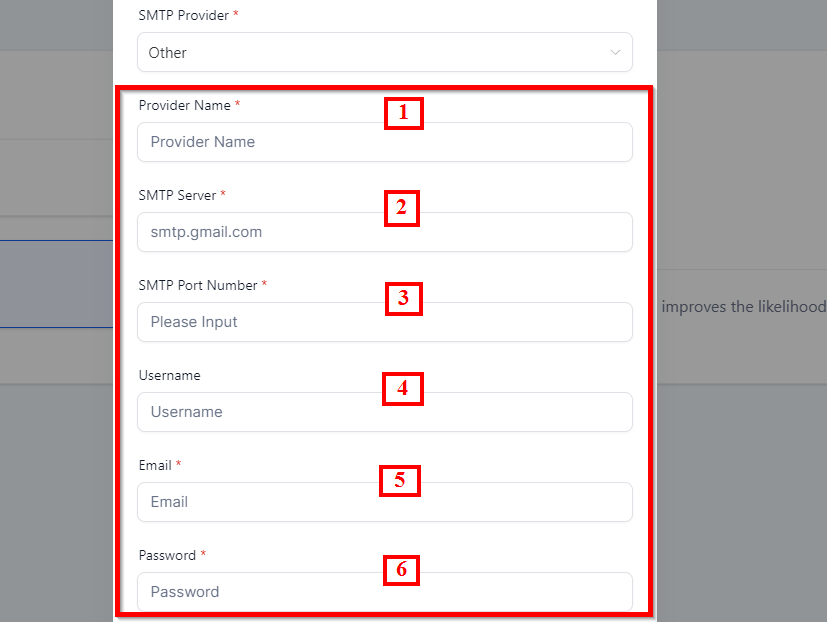Screen dimensions: 827x622
Task: Click the red number 5 marker
Action: pos(399,480)
